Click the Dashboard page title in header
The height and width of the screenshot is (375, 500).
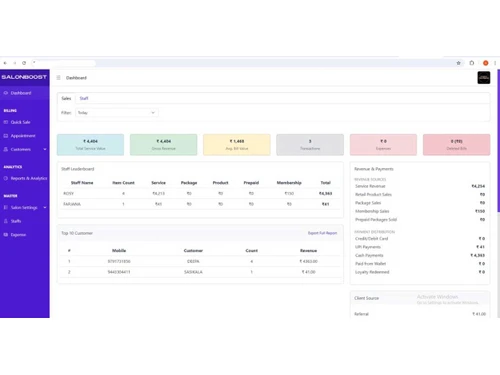[x=76, y=78]
